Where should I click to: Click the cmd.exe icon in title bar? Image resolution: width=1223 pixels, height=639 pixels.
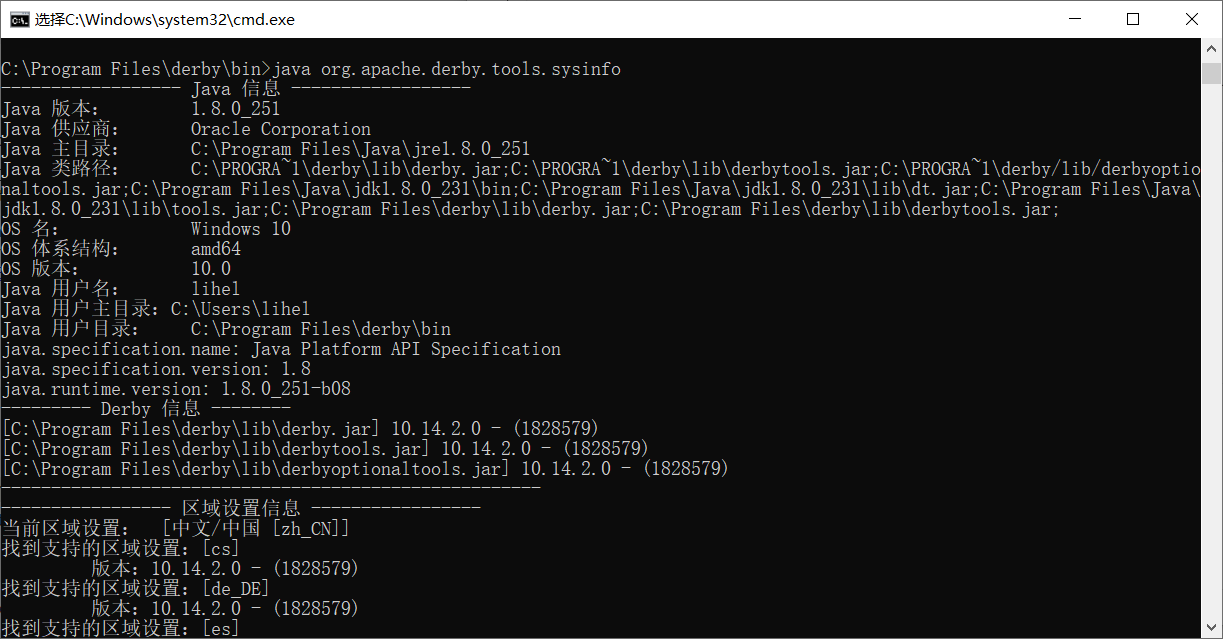[x=19, y=19]
